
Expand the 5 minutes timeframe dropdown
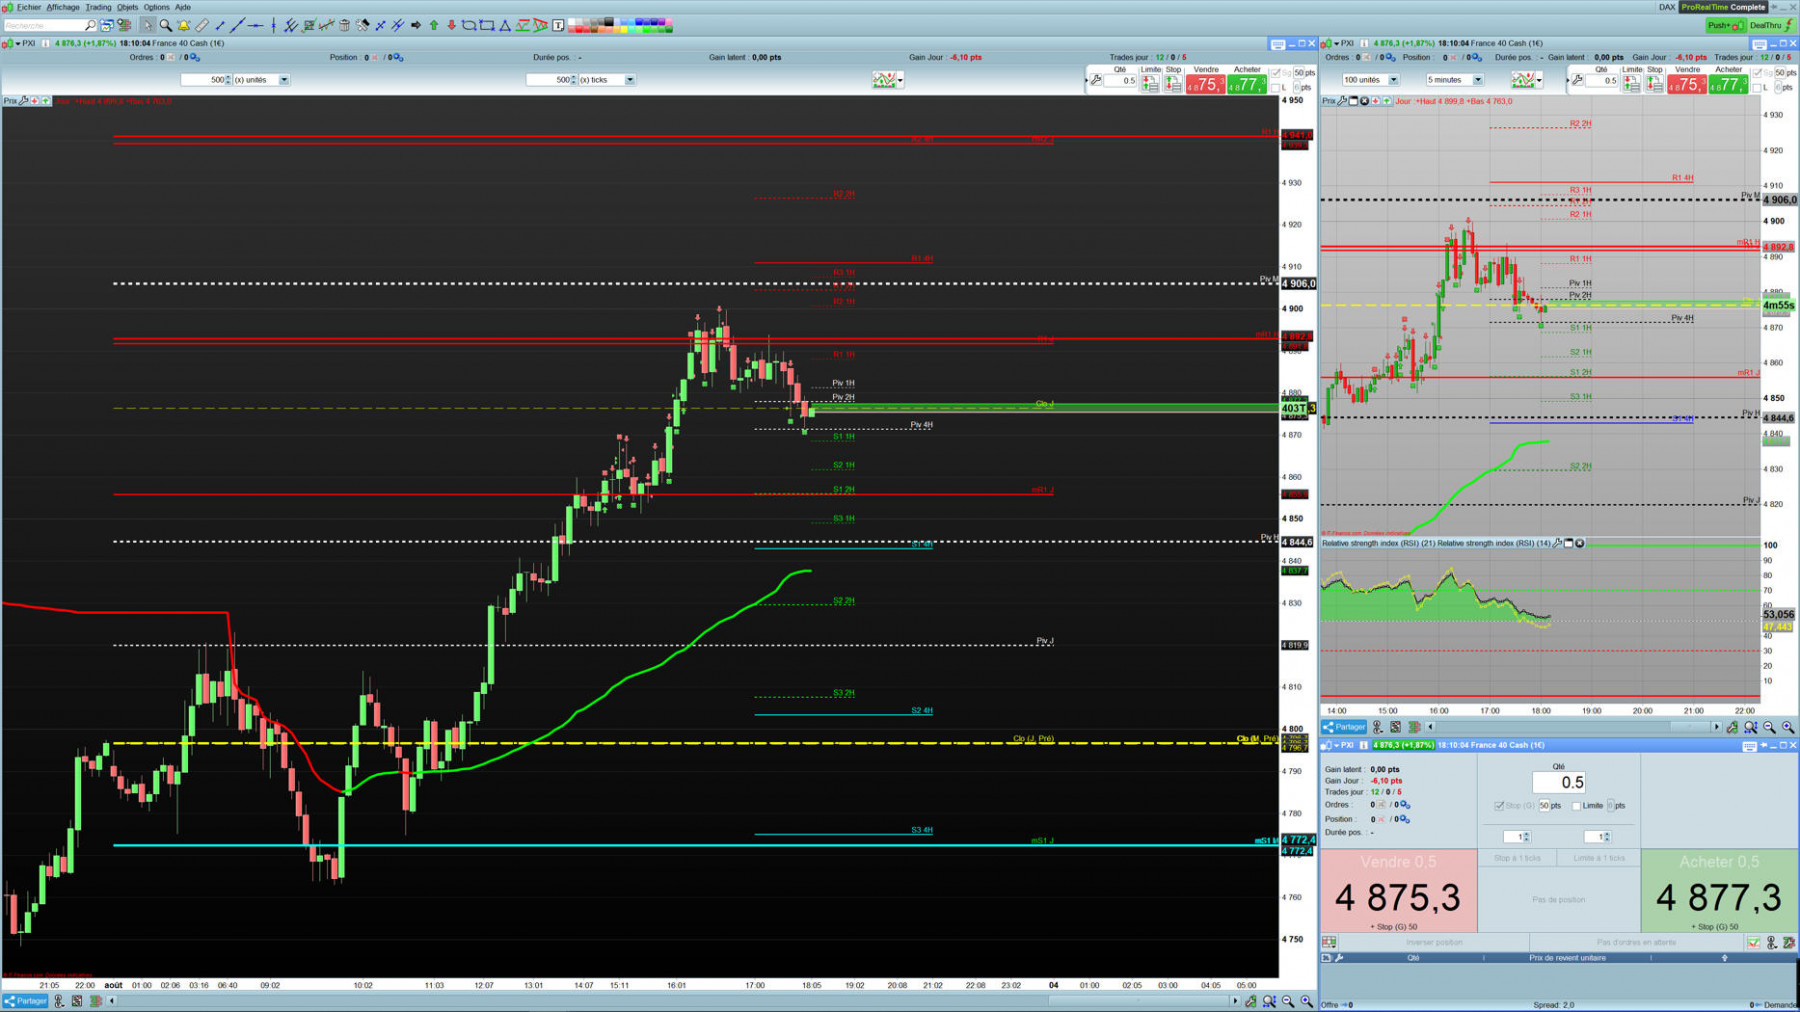click(1478, 80)
